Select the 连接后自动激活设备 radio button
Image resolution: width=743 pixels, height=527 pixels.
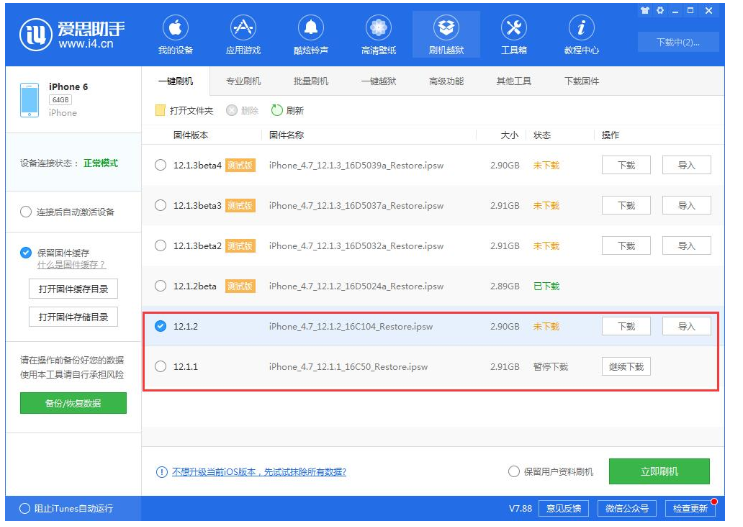click(26, 212)
